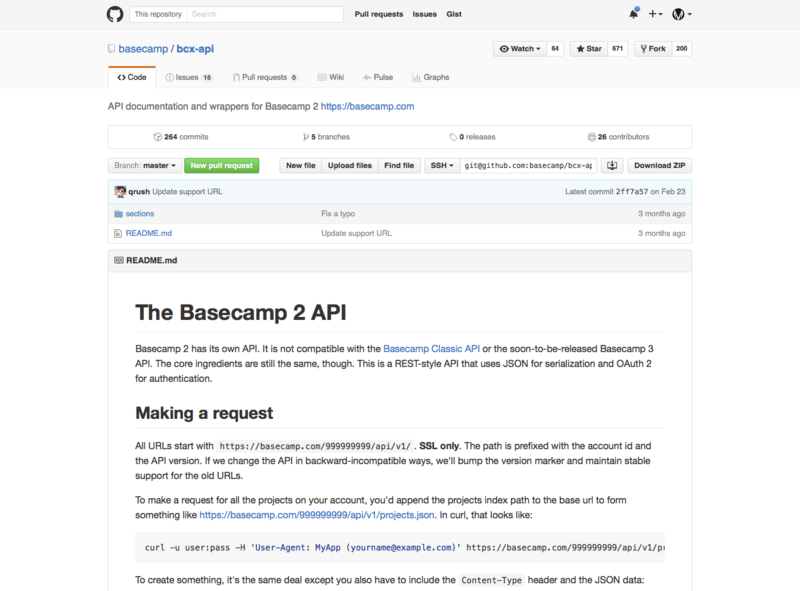Open the sections folder
This screenshot has width=800, height=591.
pyautogui.click(x=140, y=214)
